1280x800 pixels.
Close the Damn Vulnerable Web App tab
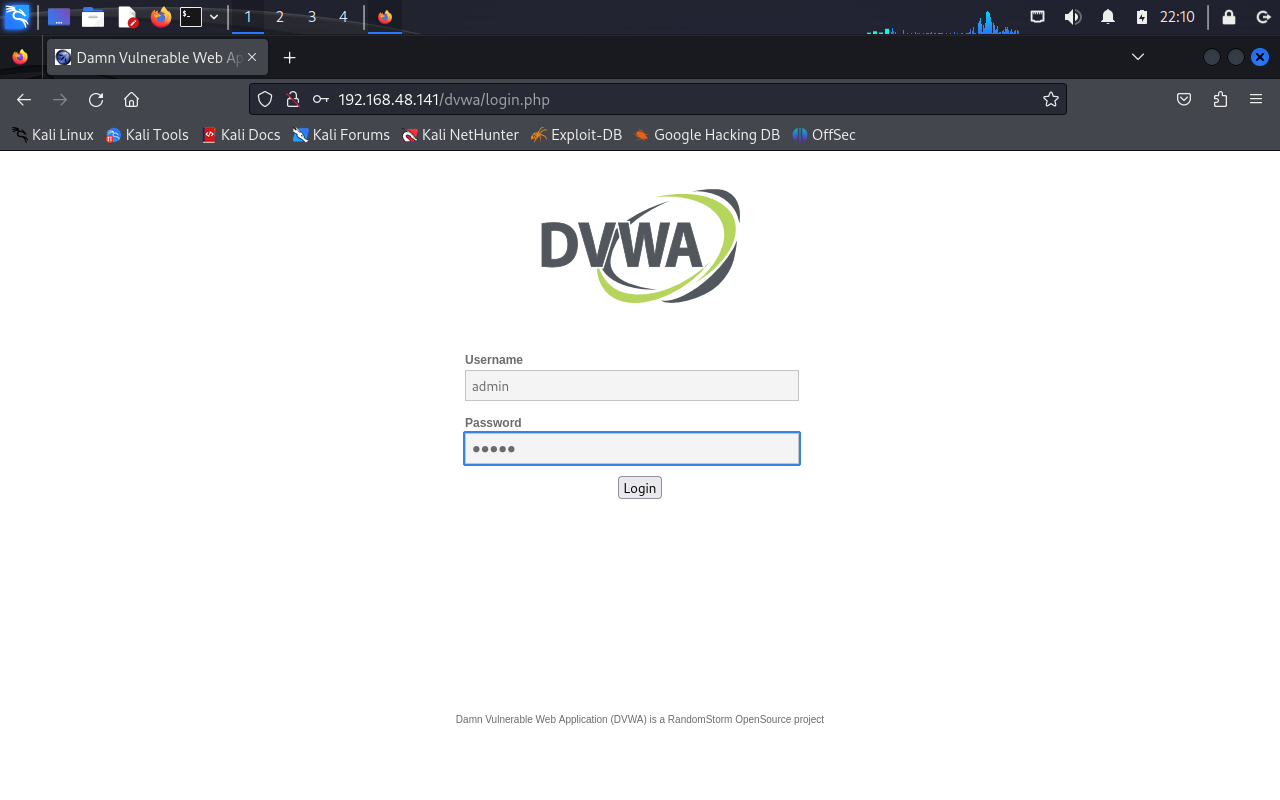(x=252, y=57)
